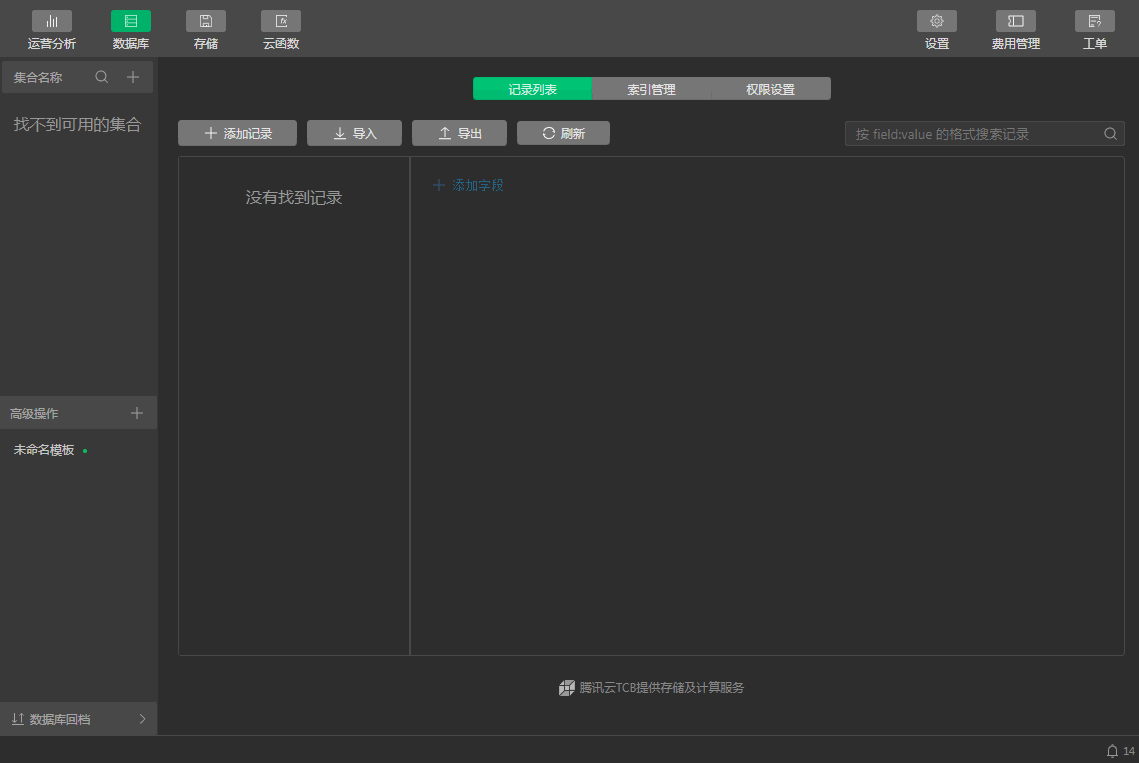Click the 导入 import button
1139x763 pixels.
[354, 133]
